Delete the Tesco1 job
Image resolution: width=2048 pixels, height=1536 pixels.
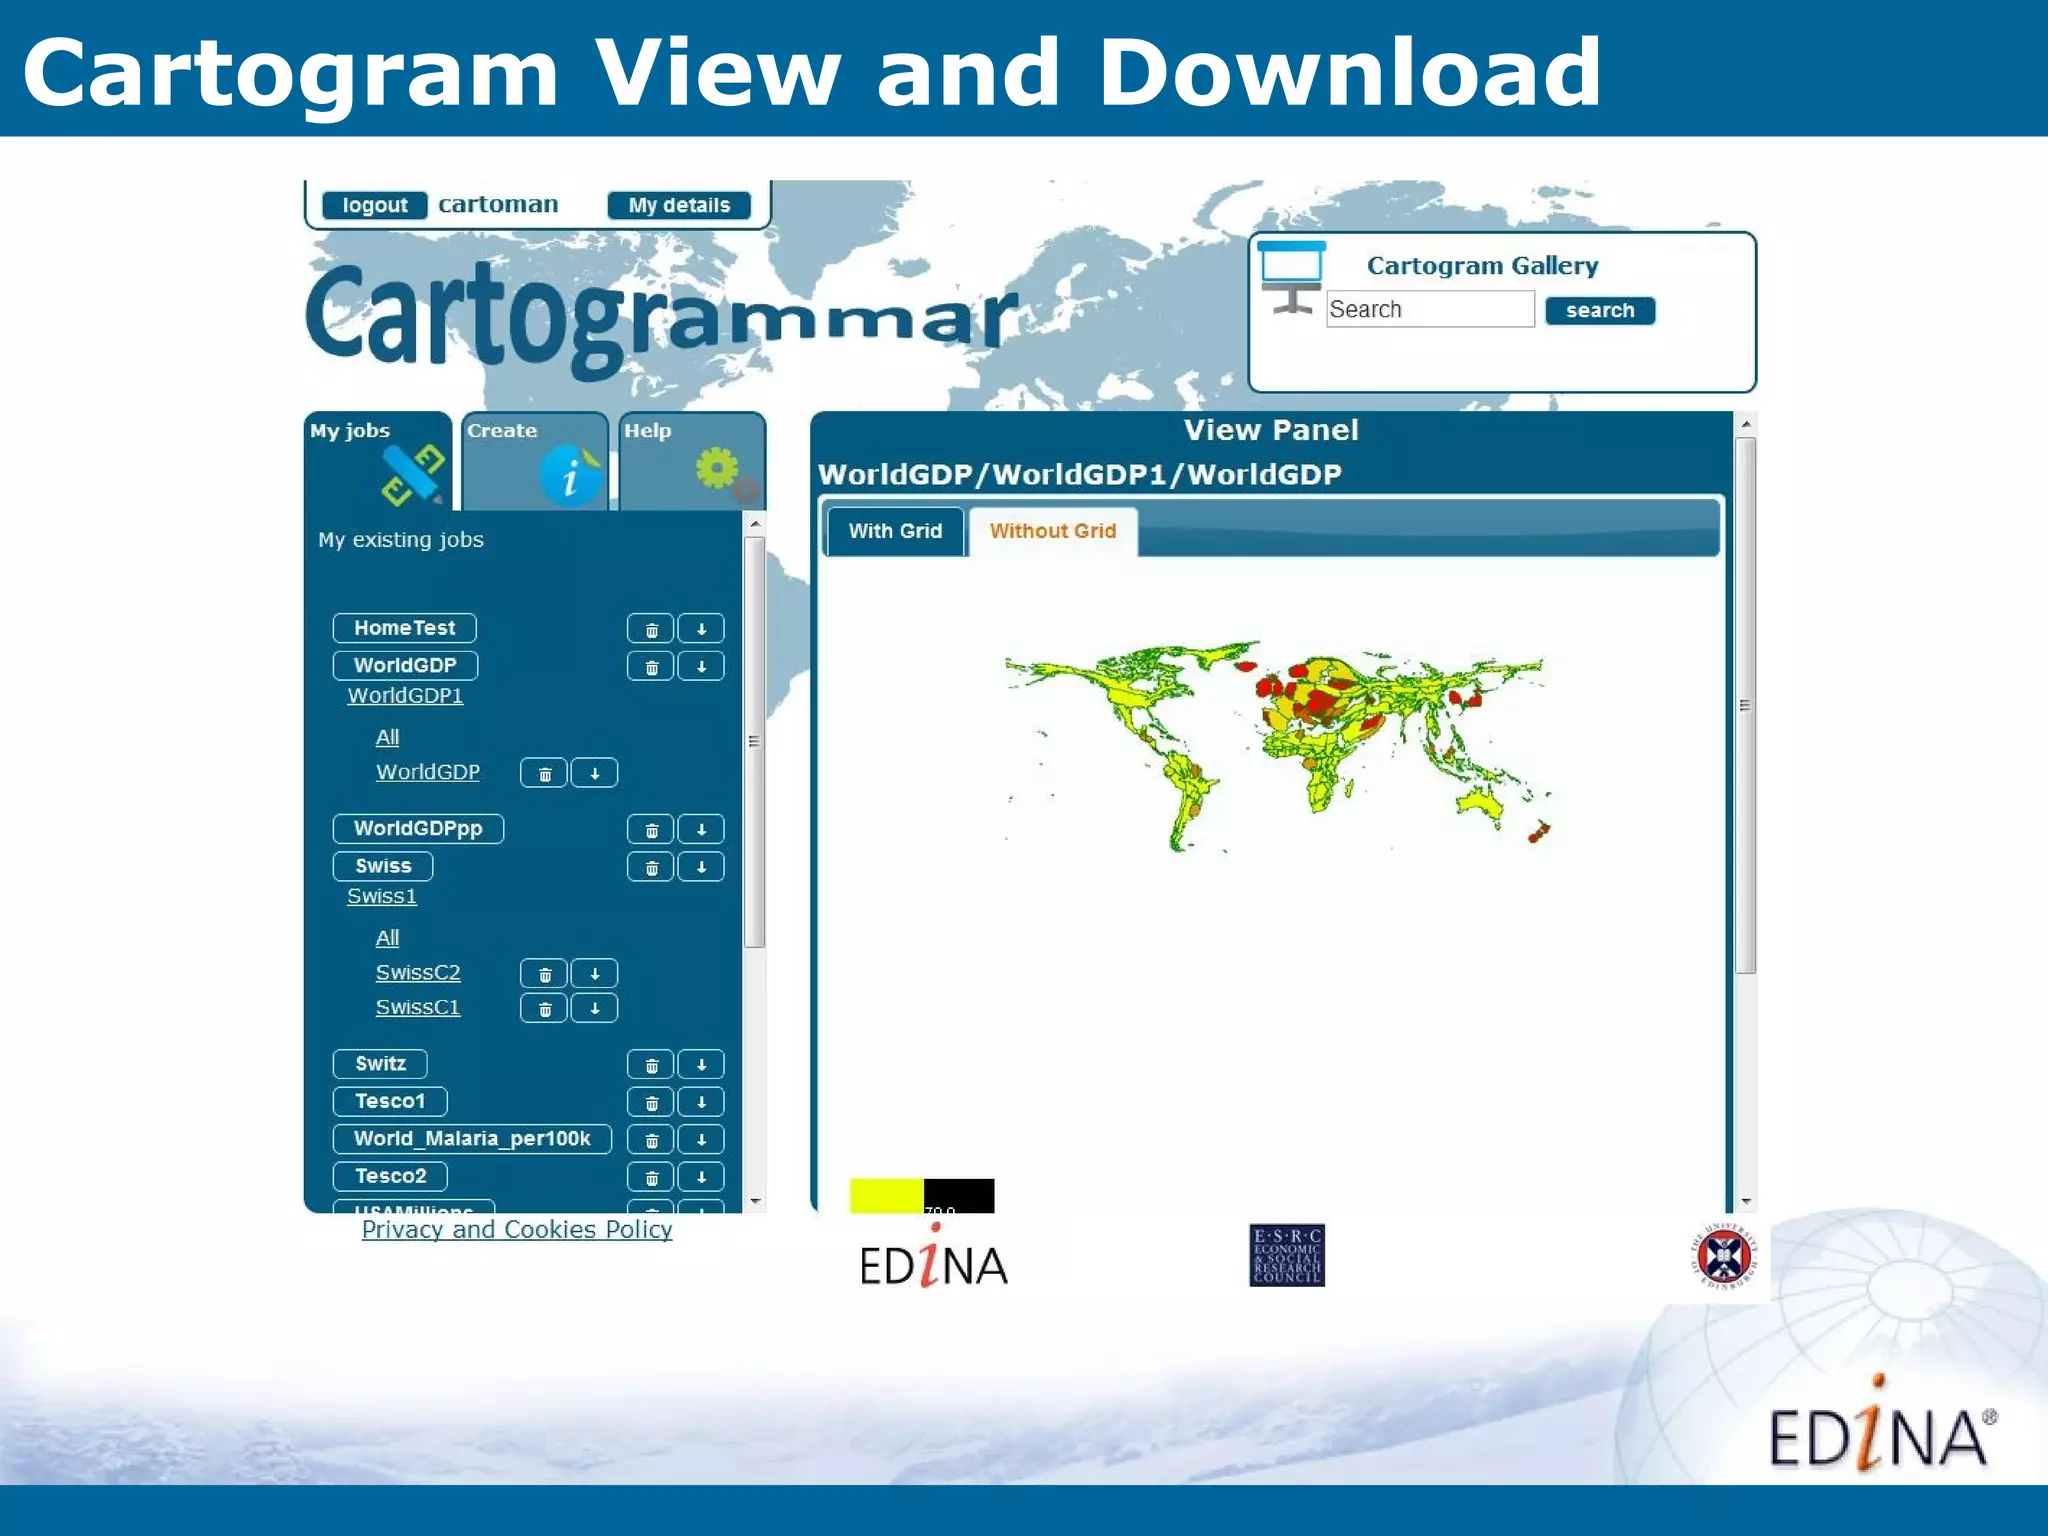[x=651, y=1102]
